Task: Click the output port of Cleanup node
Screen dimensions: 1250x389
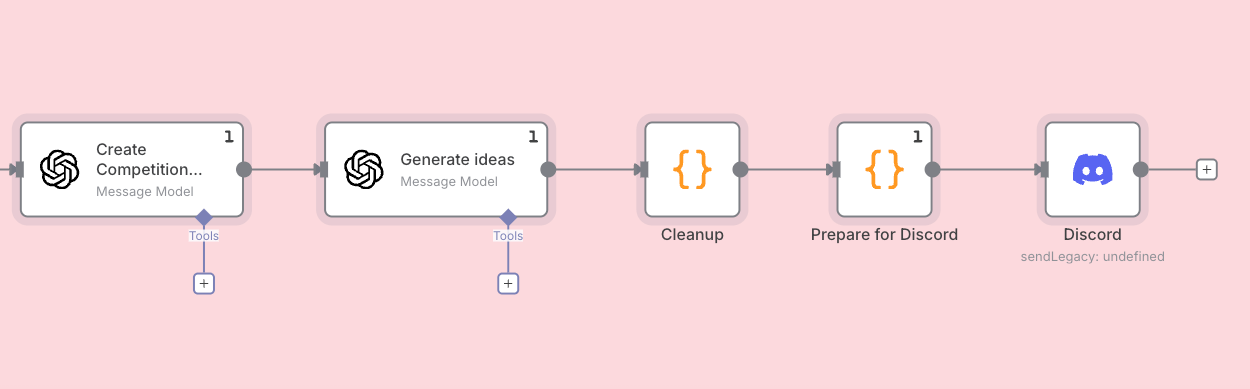Action: tap(740, 169)
